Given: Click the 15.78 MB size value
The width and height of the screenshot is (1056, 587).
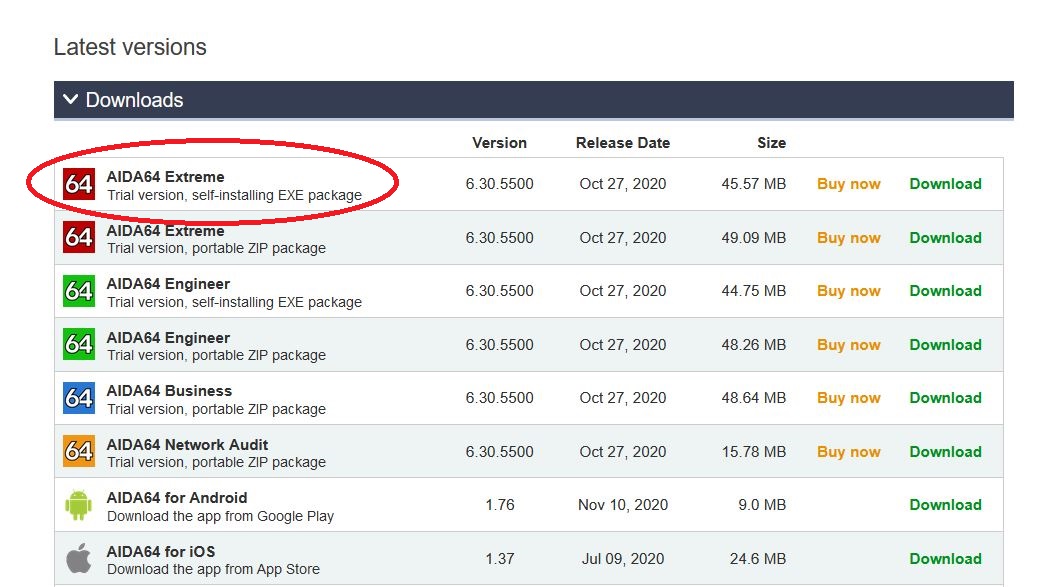Looking at the screenshot, I should (x=754, y=452).
